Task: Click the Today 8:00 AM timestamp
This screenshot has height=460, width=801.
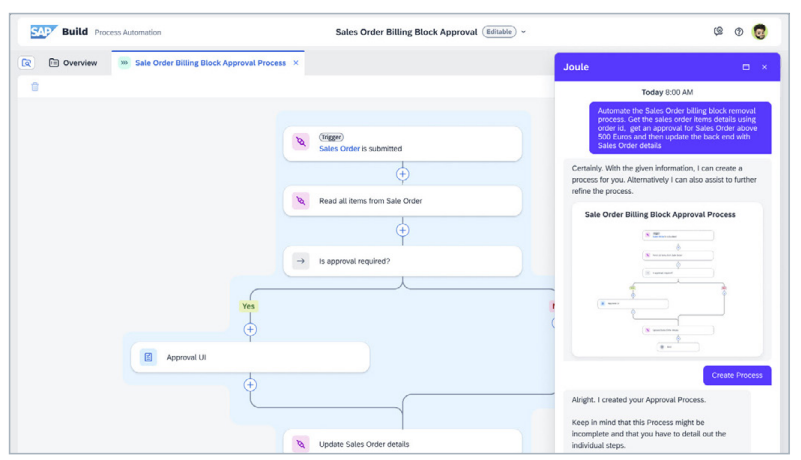Action: click(667, 93)
